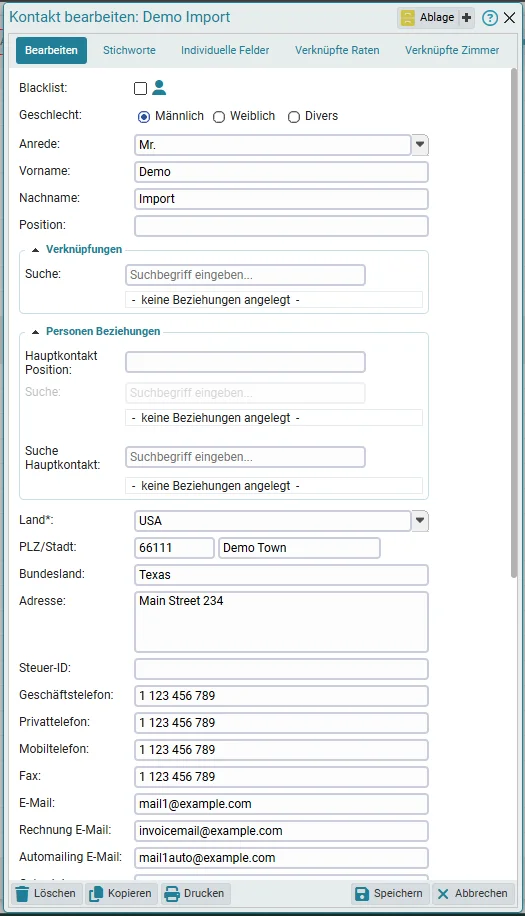This screenshot has height=916, width=525.
Task: Open the Verknüpfte Zimmer tab
Action: (452, 50)
